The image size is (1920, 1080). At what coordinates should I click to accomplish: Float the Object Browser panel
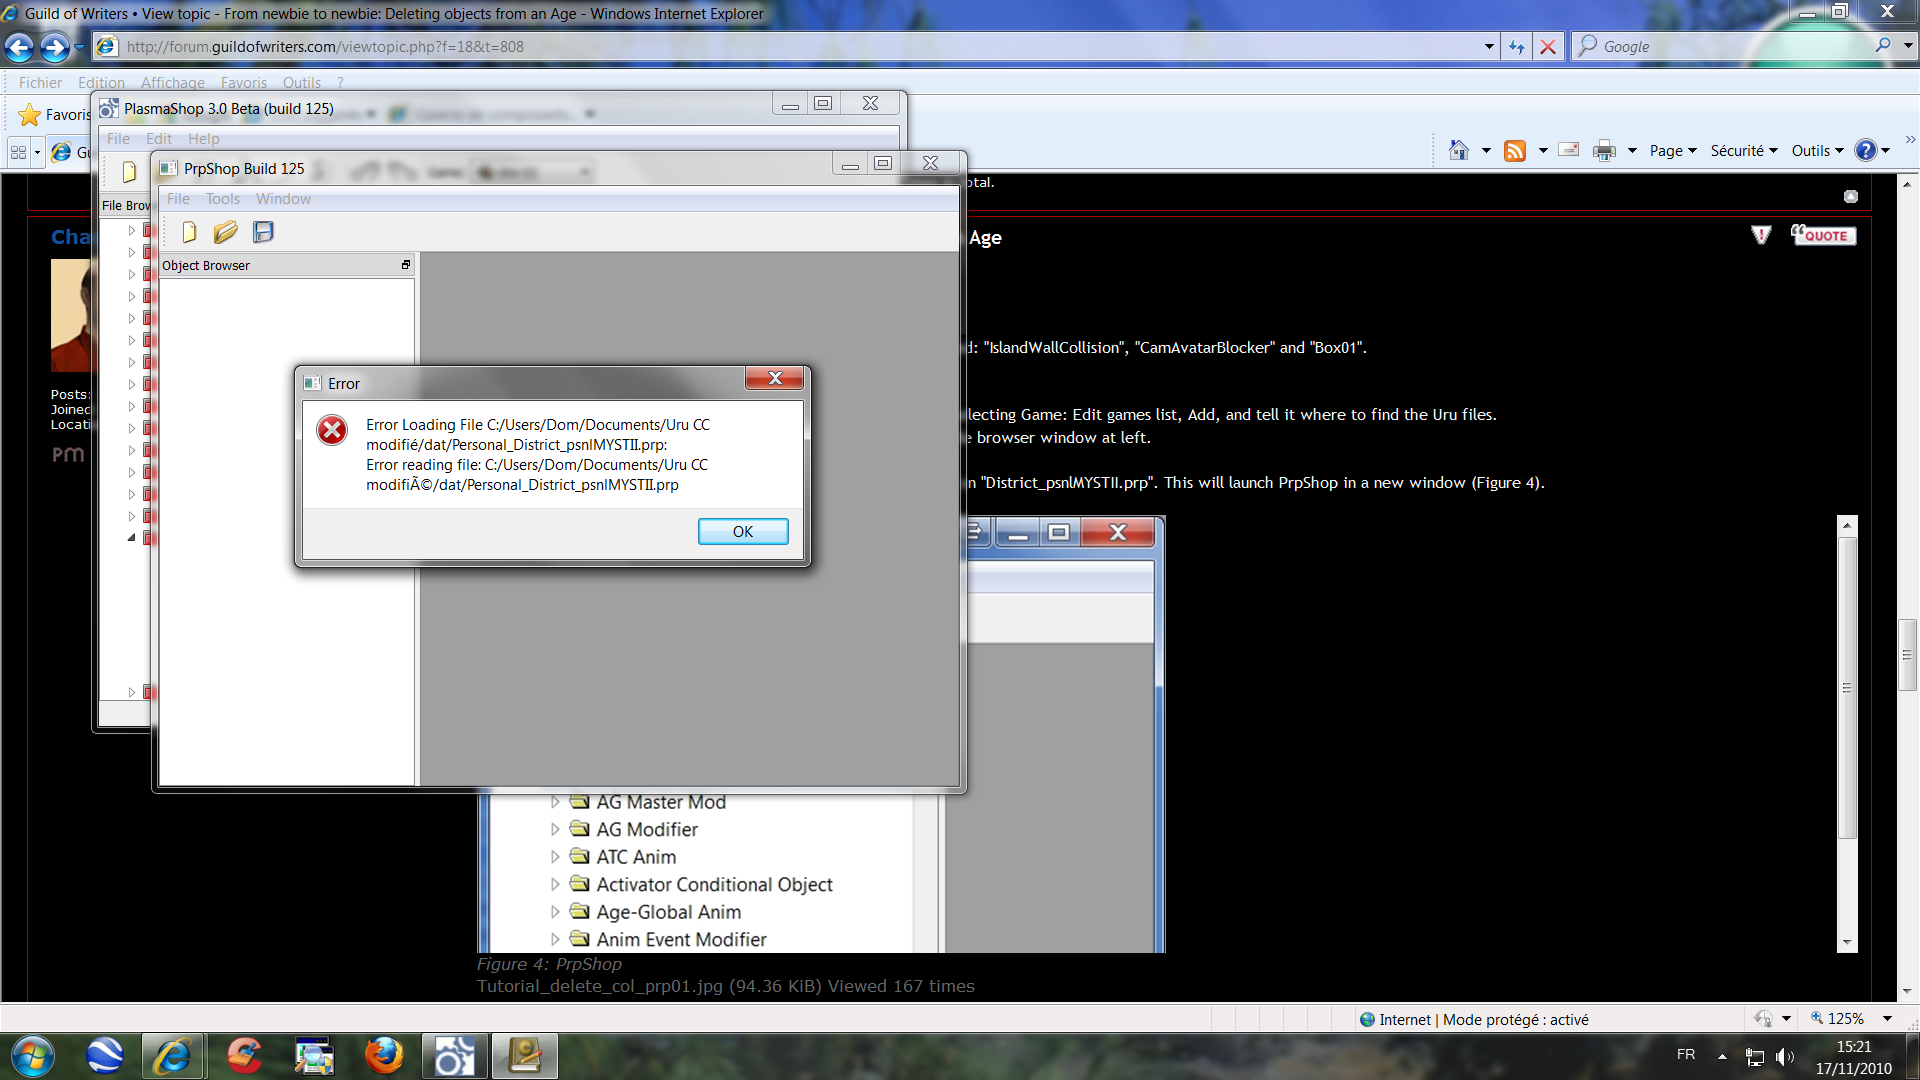tap(406, 265)
